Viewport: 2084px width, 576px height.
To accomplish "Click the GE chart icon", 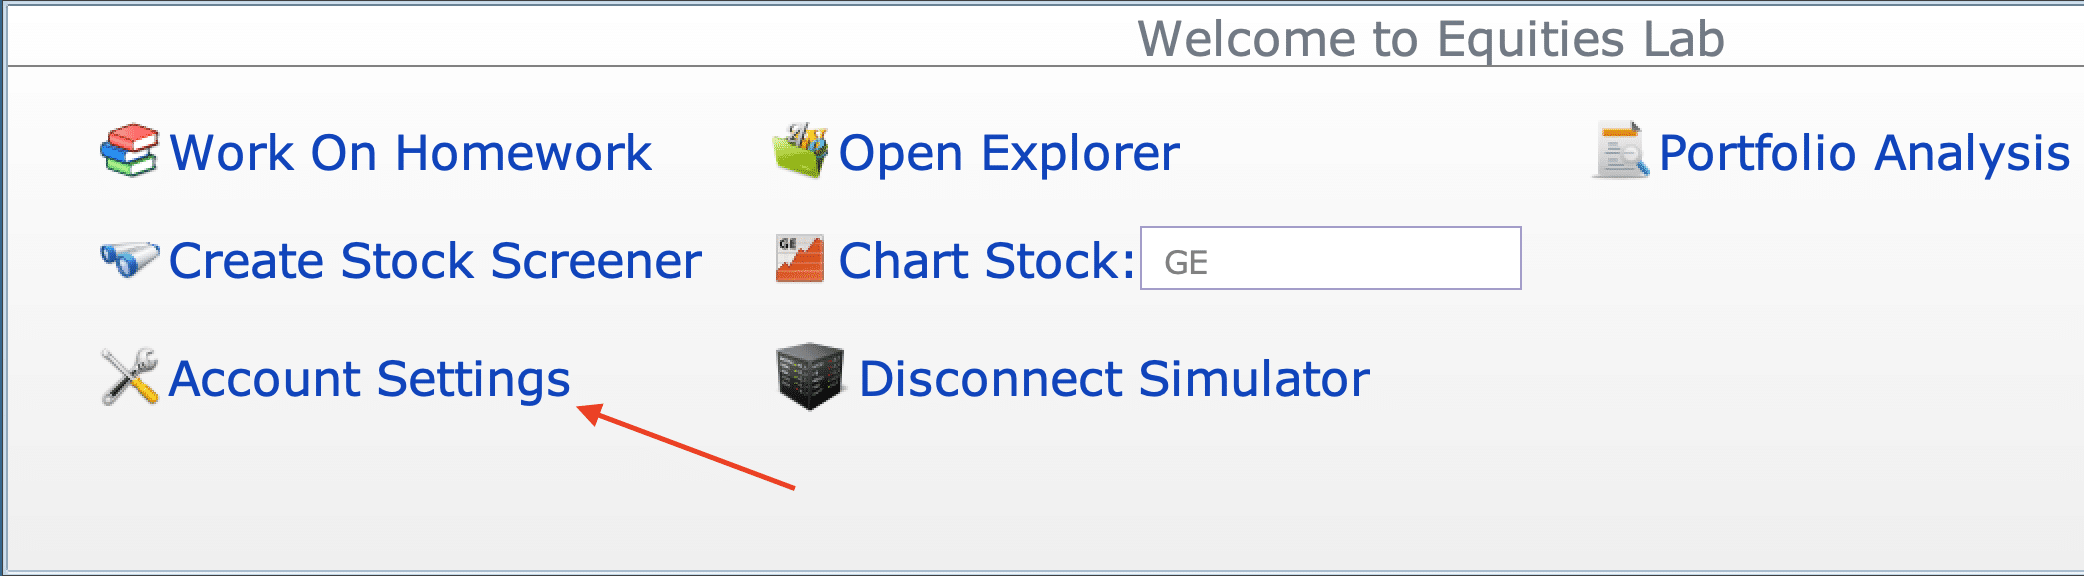I will (800, 259).
